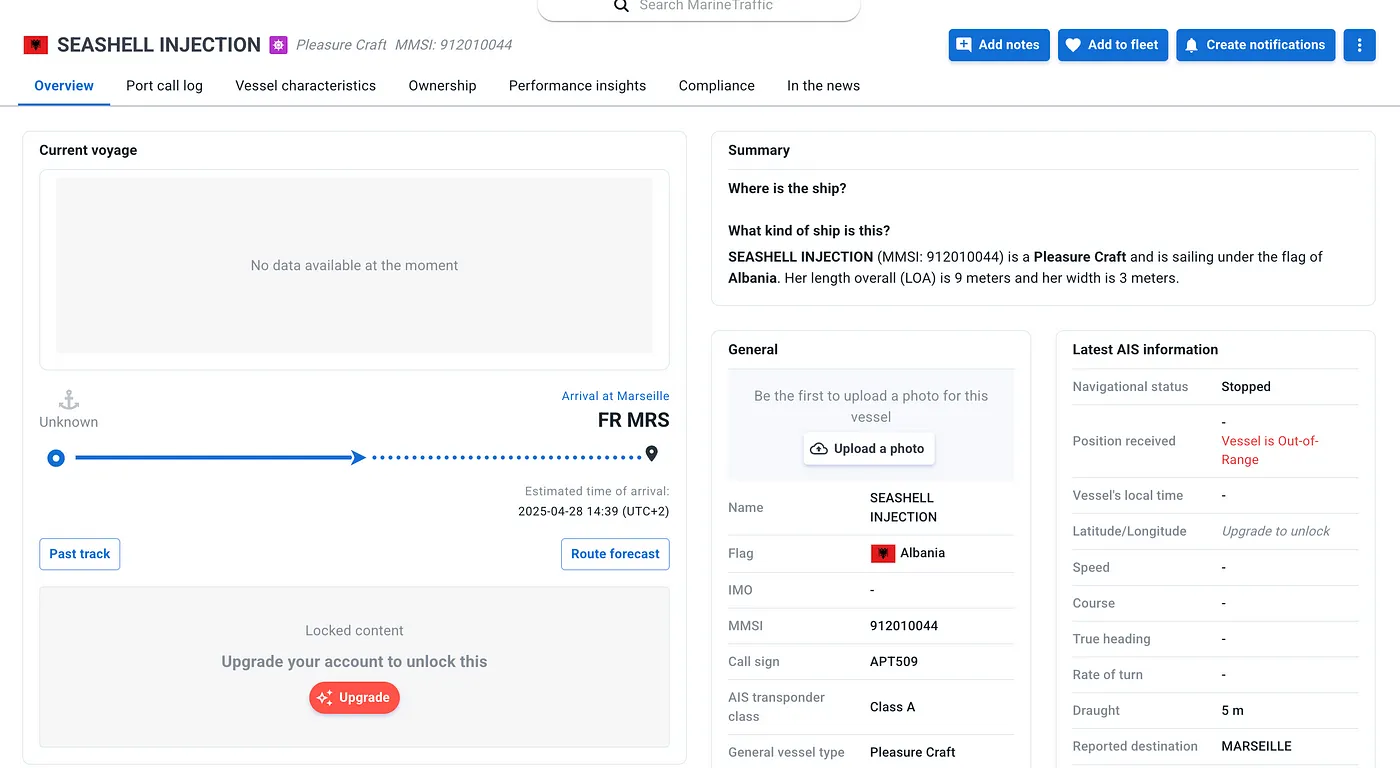The height and width of the screenshot is (768, 1400).
Task: Open the three-dot more options menu
Action: point(1359,45)
